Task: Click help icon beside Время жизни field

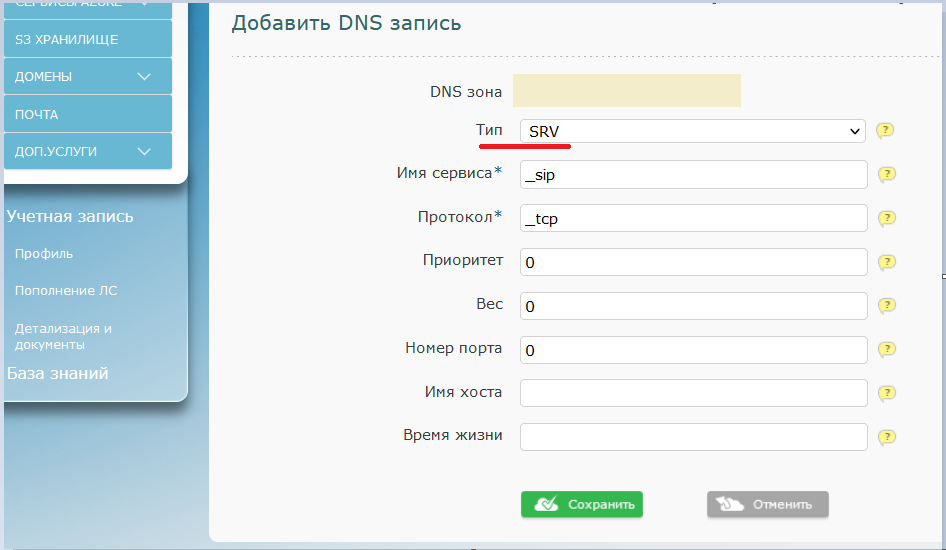Action: (886, 438)
